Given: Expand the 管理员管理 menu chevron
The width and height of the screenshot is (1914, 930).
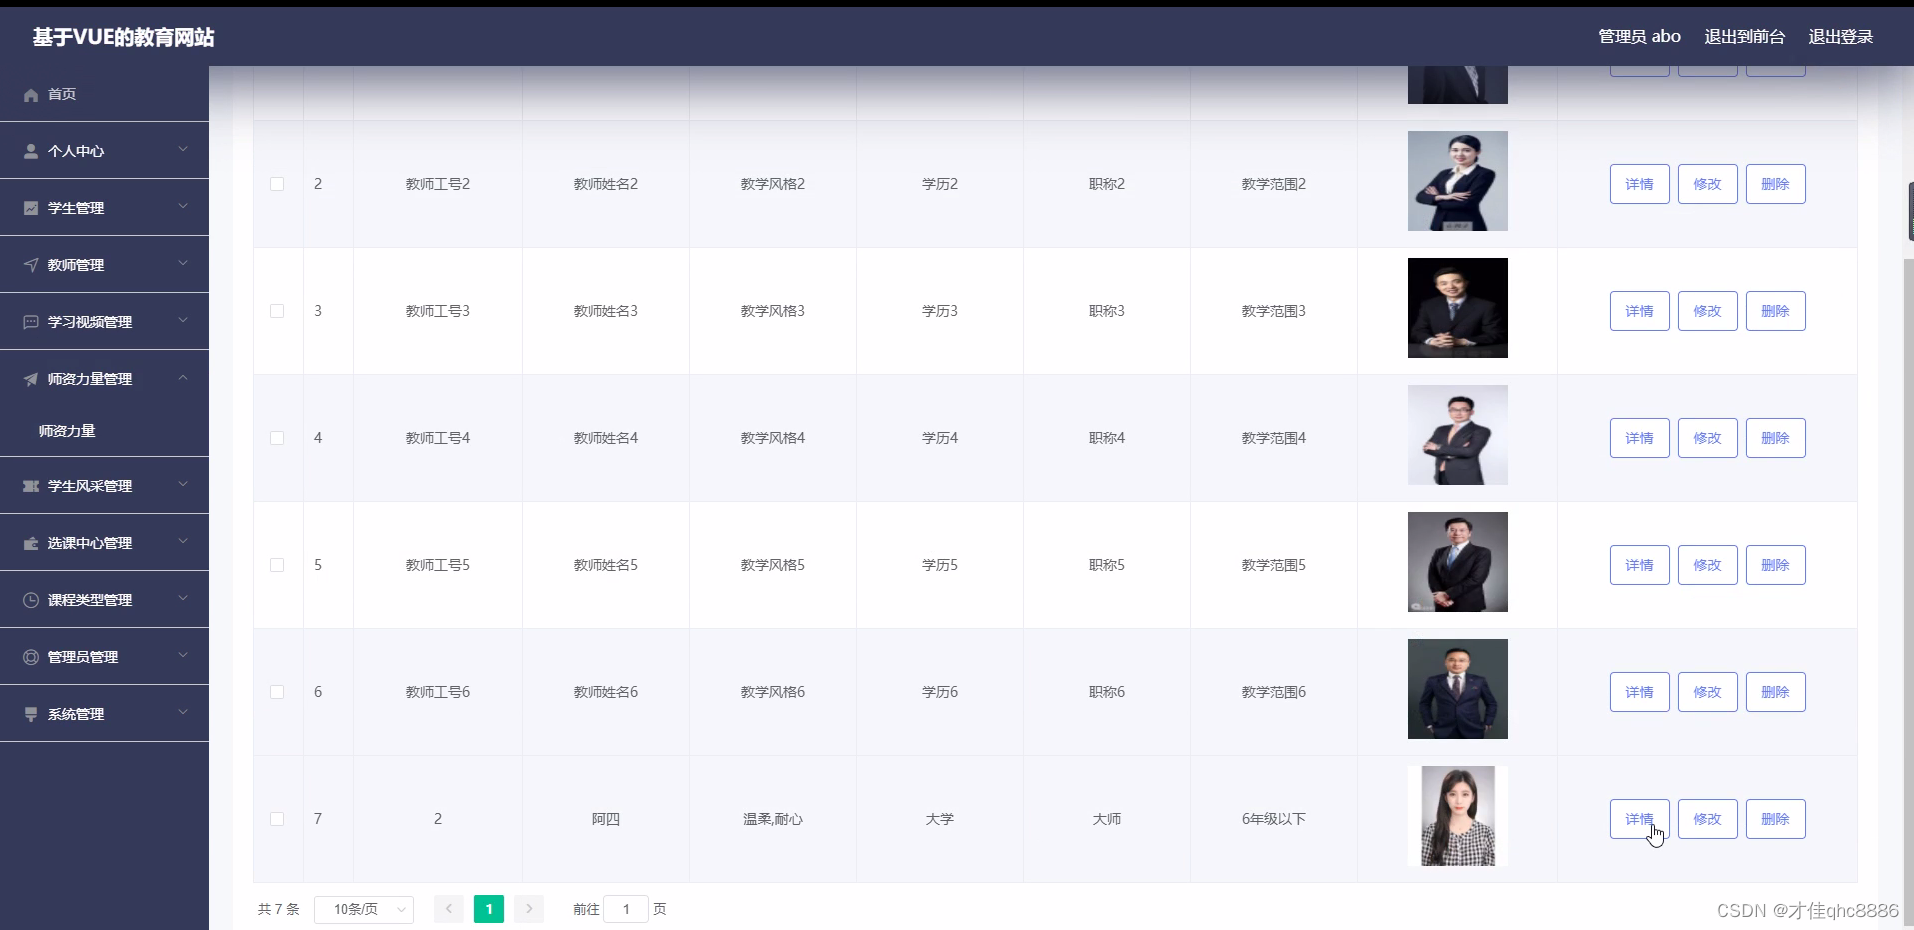Looking at the screenshot, I should pos(183,656).
